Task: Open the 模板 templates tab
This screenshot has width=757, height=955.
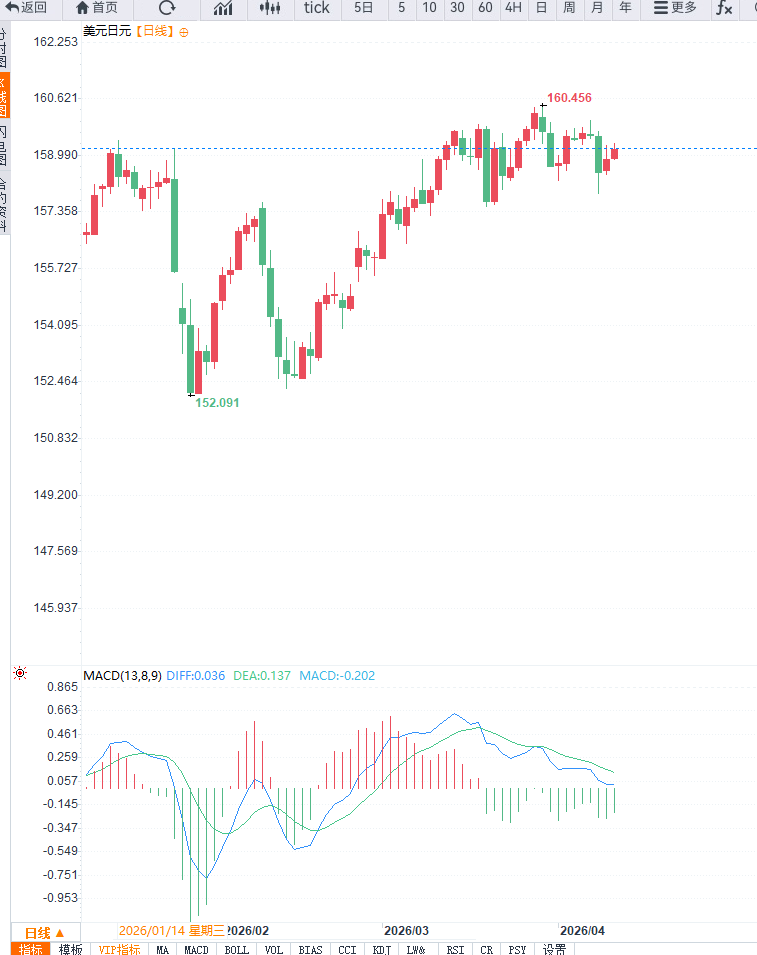Action: pos(71,949)
